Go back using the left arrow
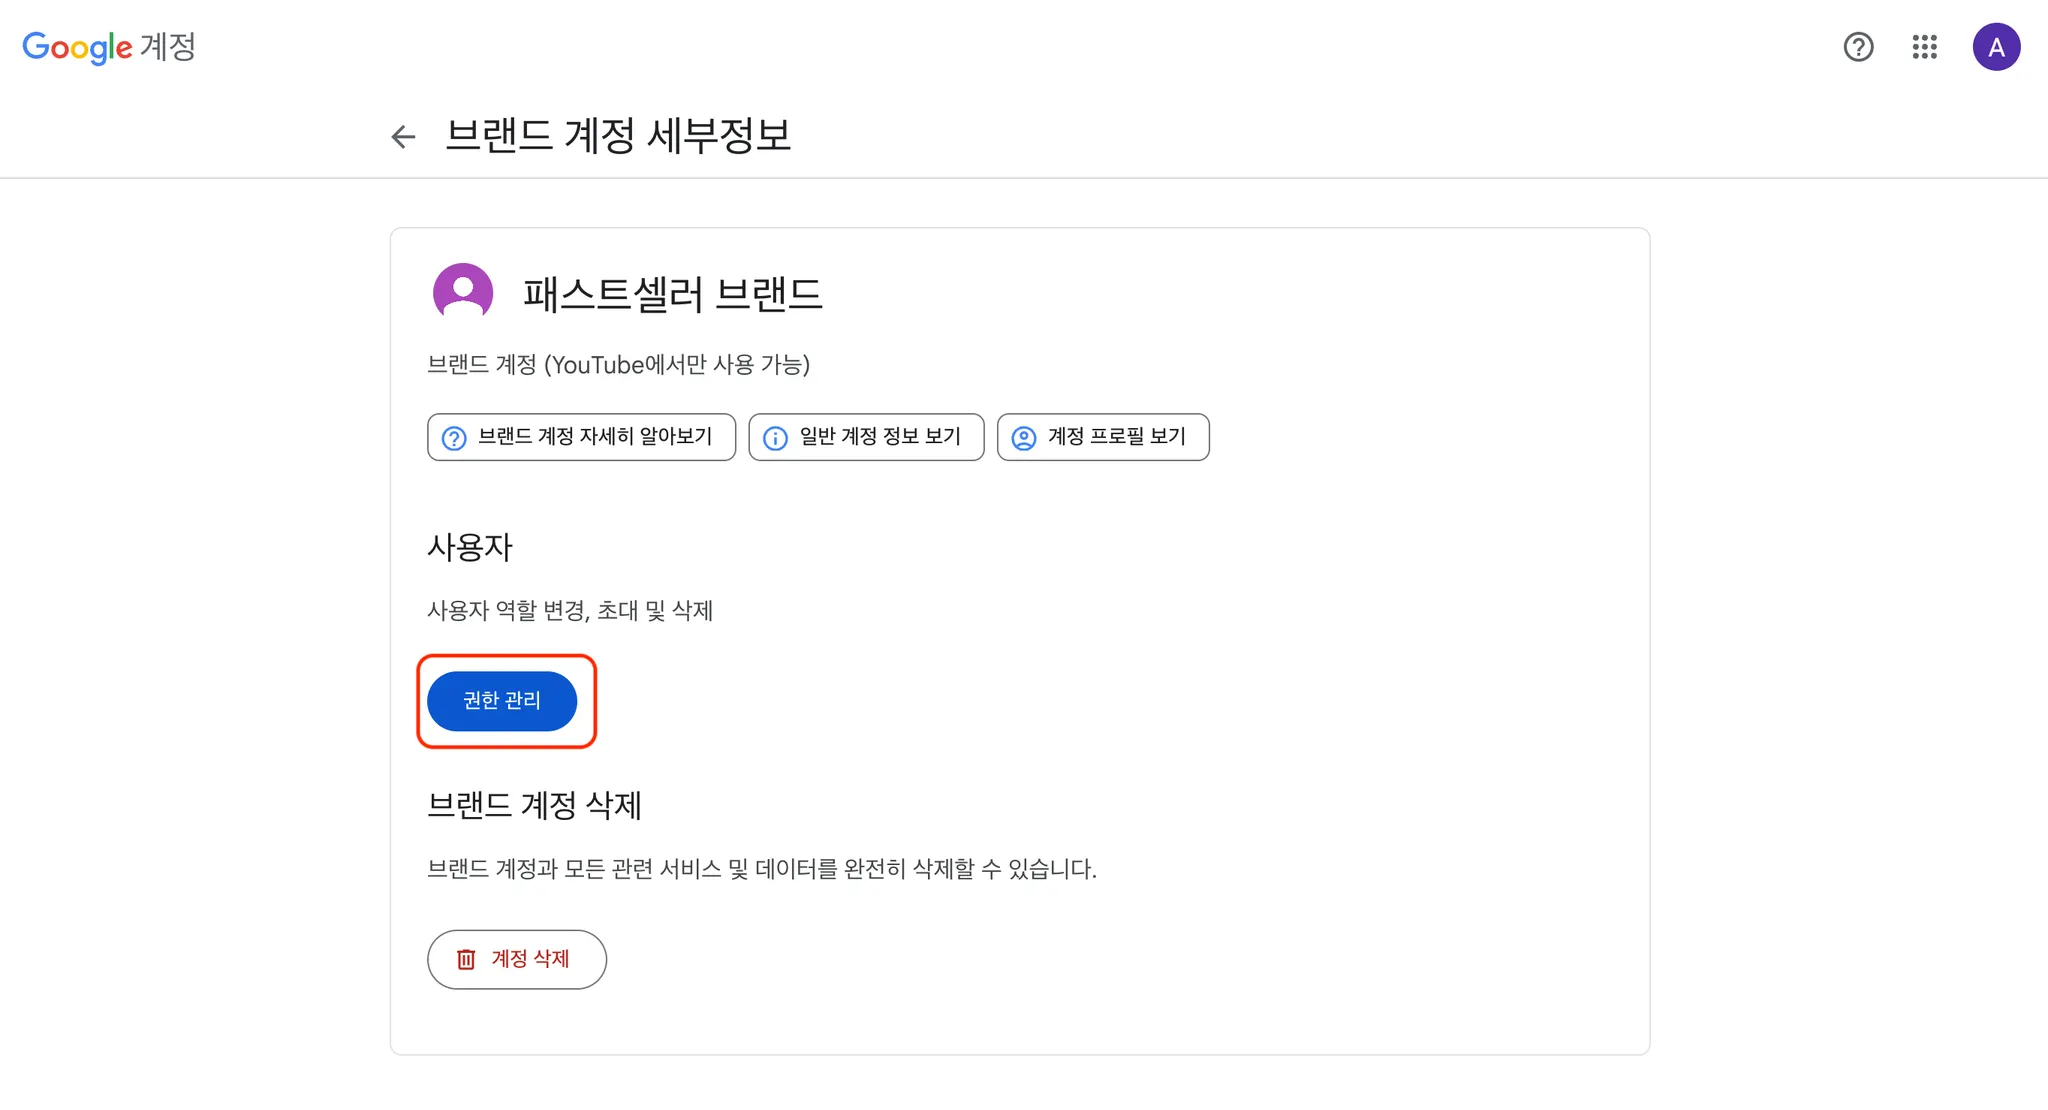Screen dimensions: 2048x1110 403,137
